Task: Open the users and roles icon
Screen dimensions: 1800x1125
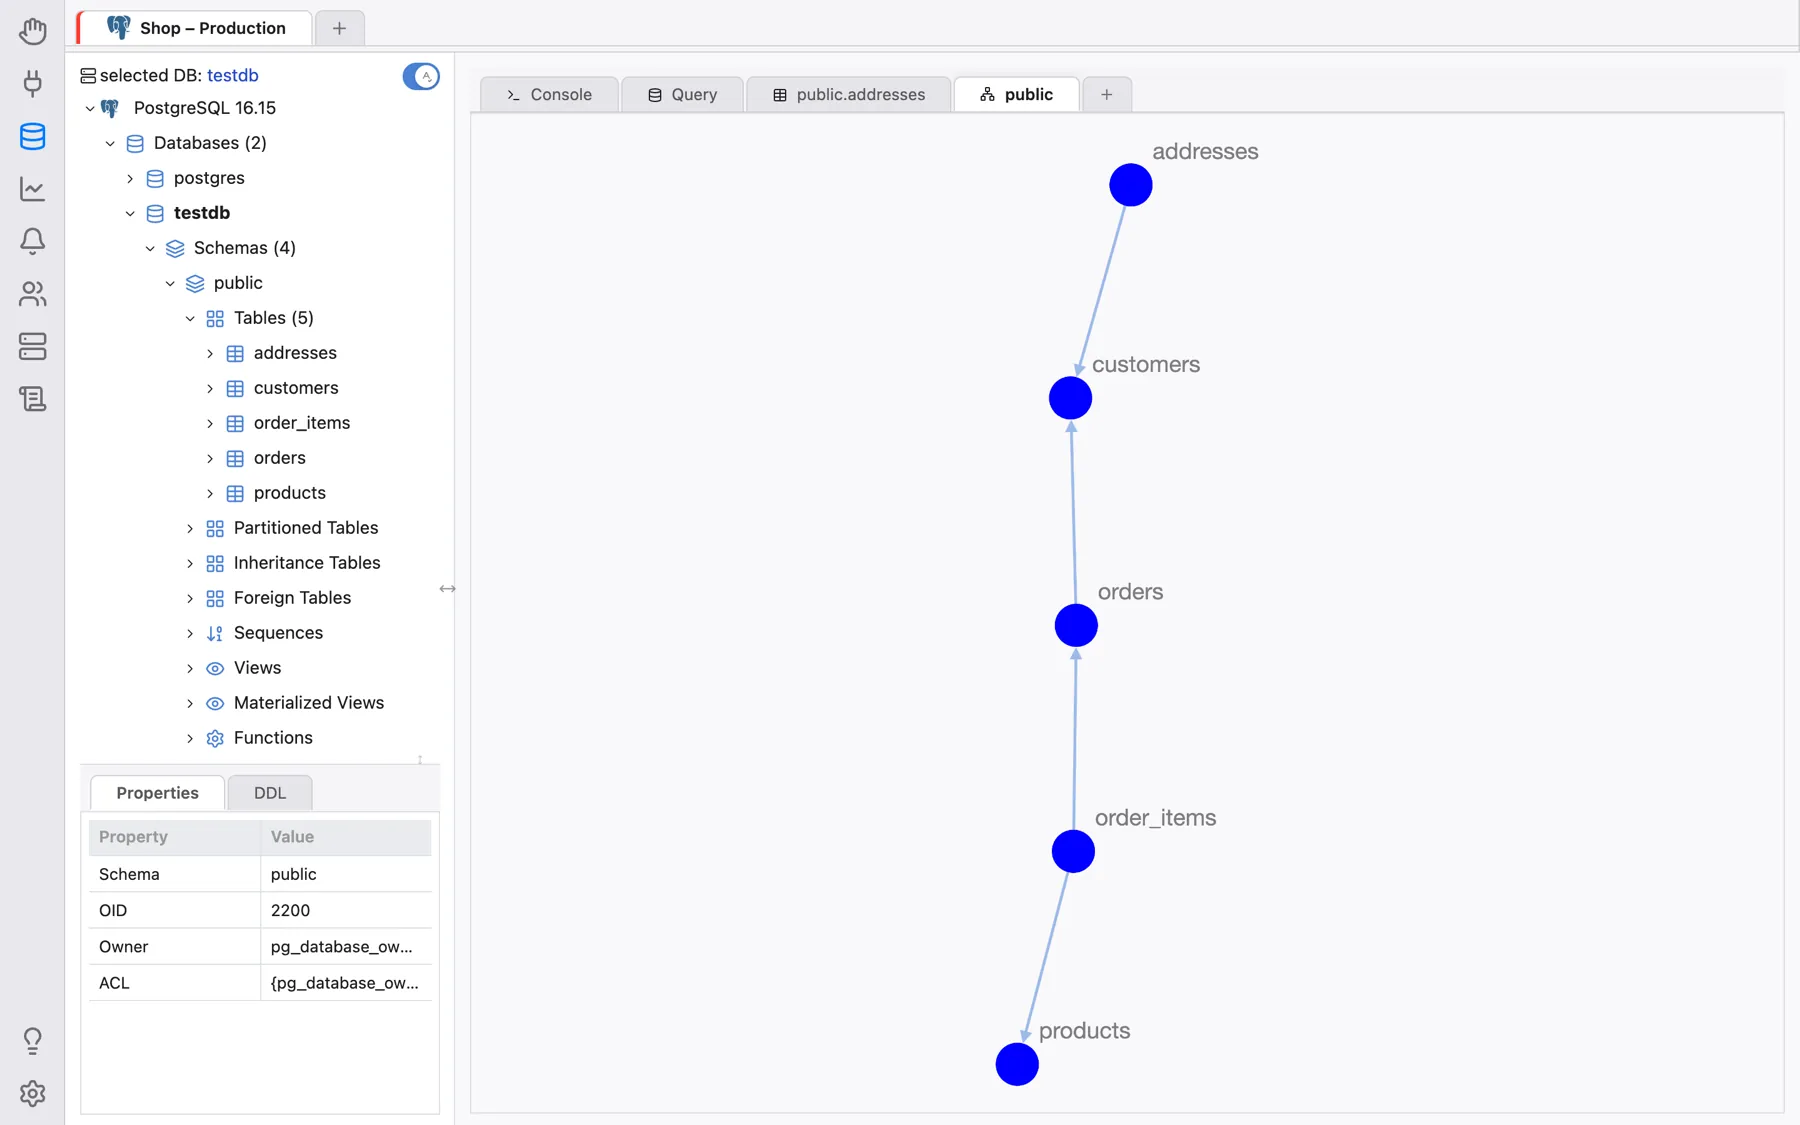Action: 32,294
